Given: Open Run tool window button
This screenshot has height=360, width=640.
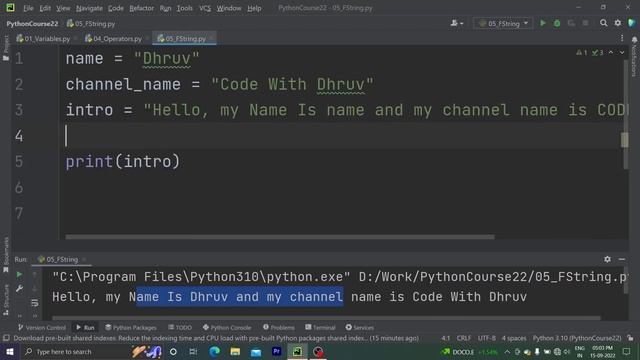Looking at the screenshot, I should point(85,327).
